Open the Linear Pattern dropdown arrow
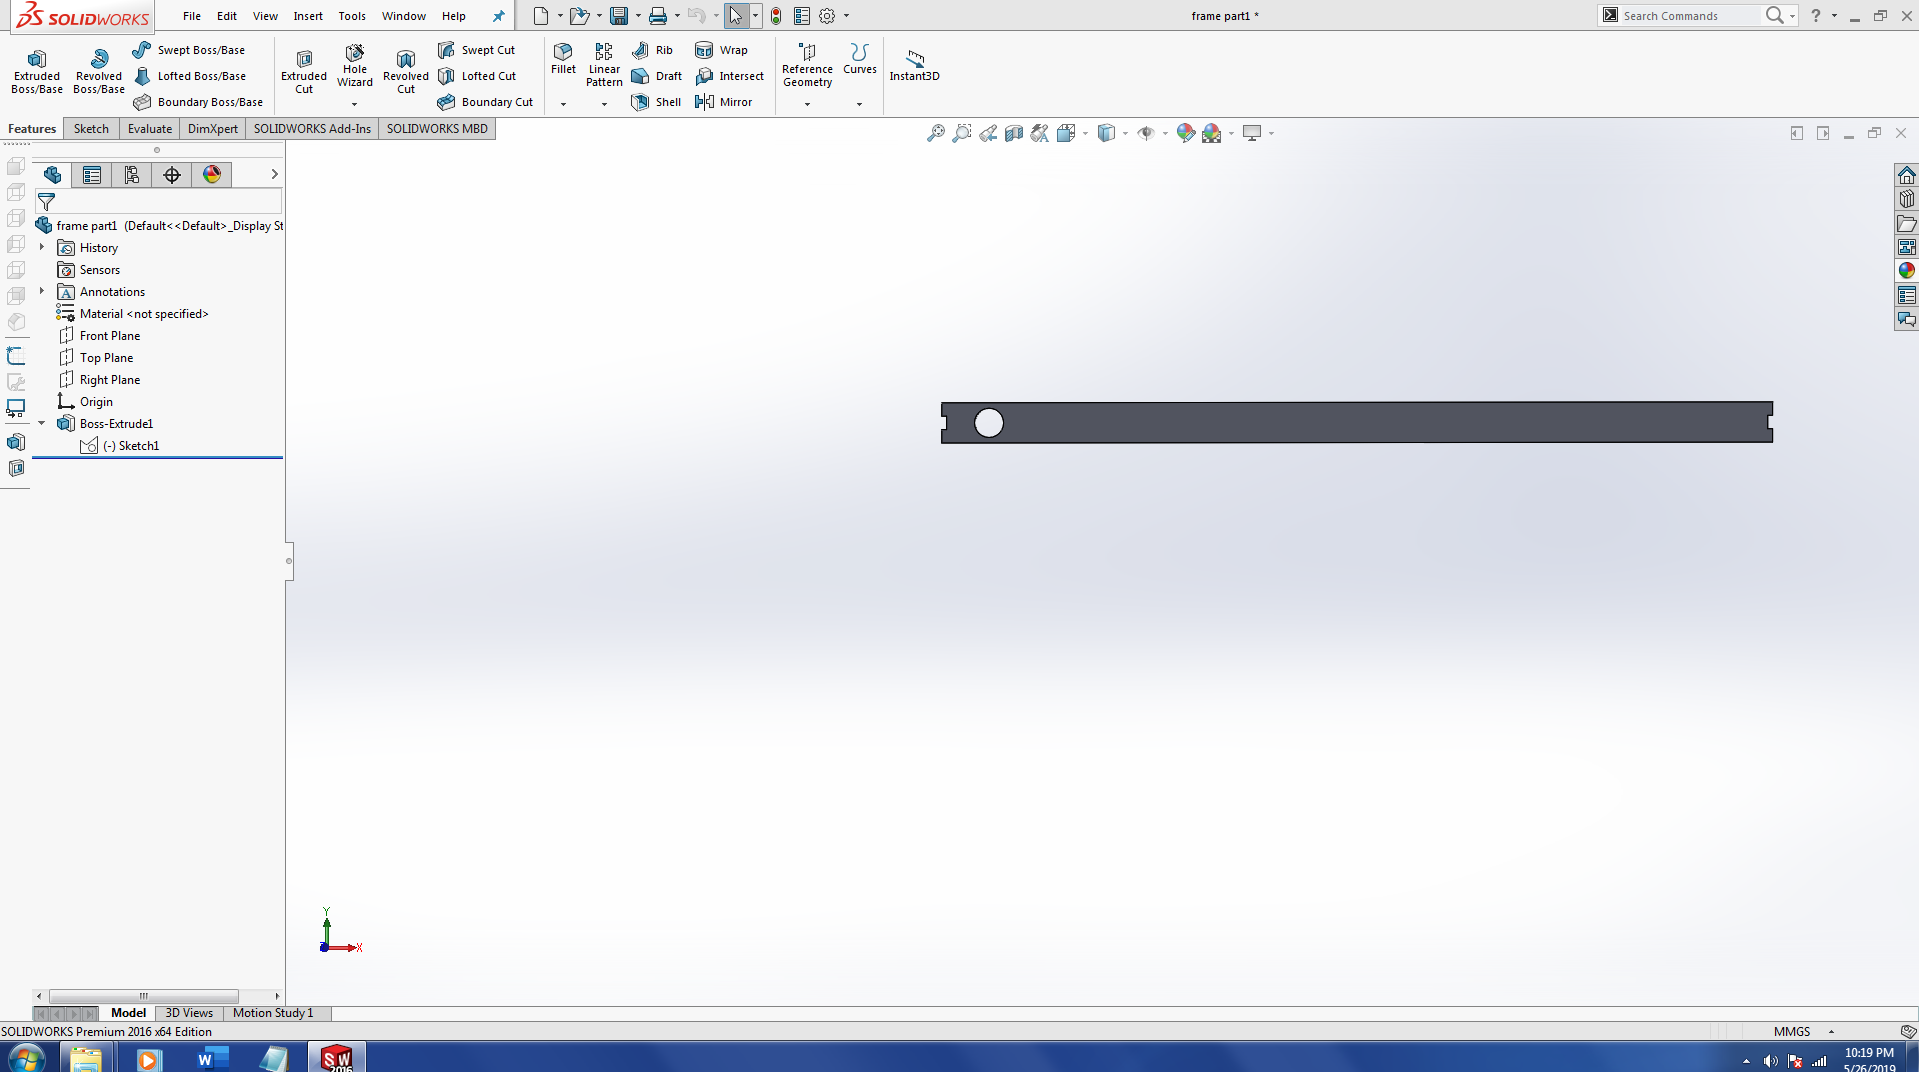The height and width of the screenshot is (1072, 1919). click(604, 104)
